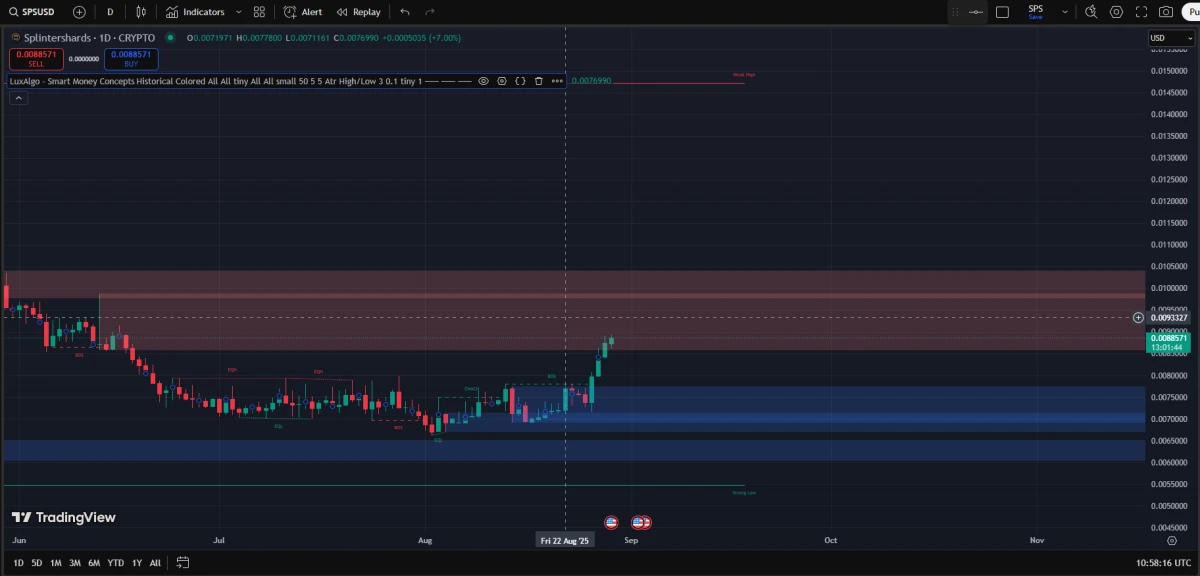This screenshot has height=576, width=1200.
Task: Open SPSUSD symbol search
Action: coord(32,12)
